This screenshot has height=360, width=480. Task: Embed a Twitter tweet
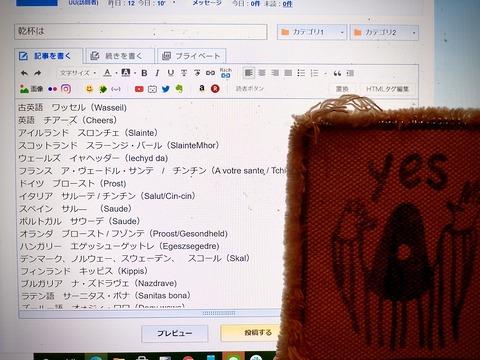tap(166, 89)
